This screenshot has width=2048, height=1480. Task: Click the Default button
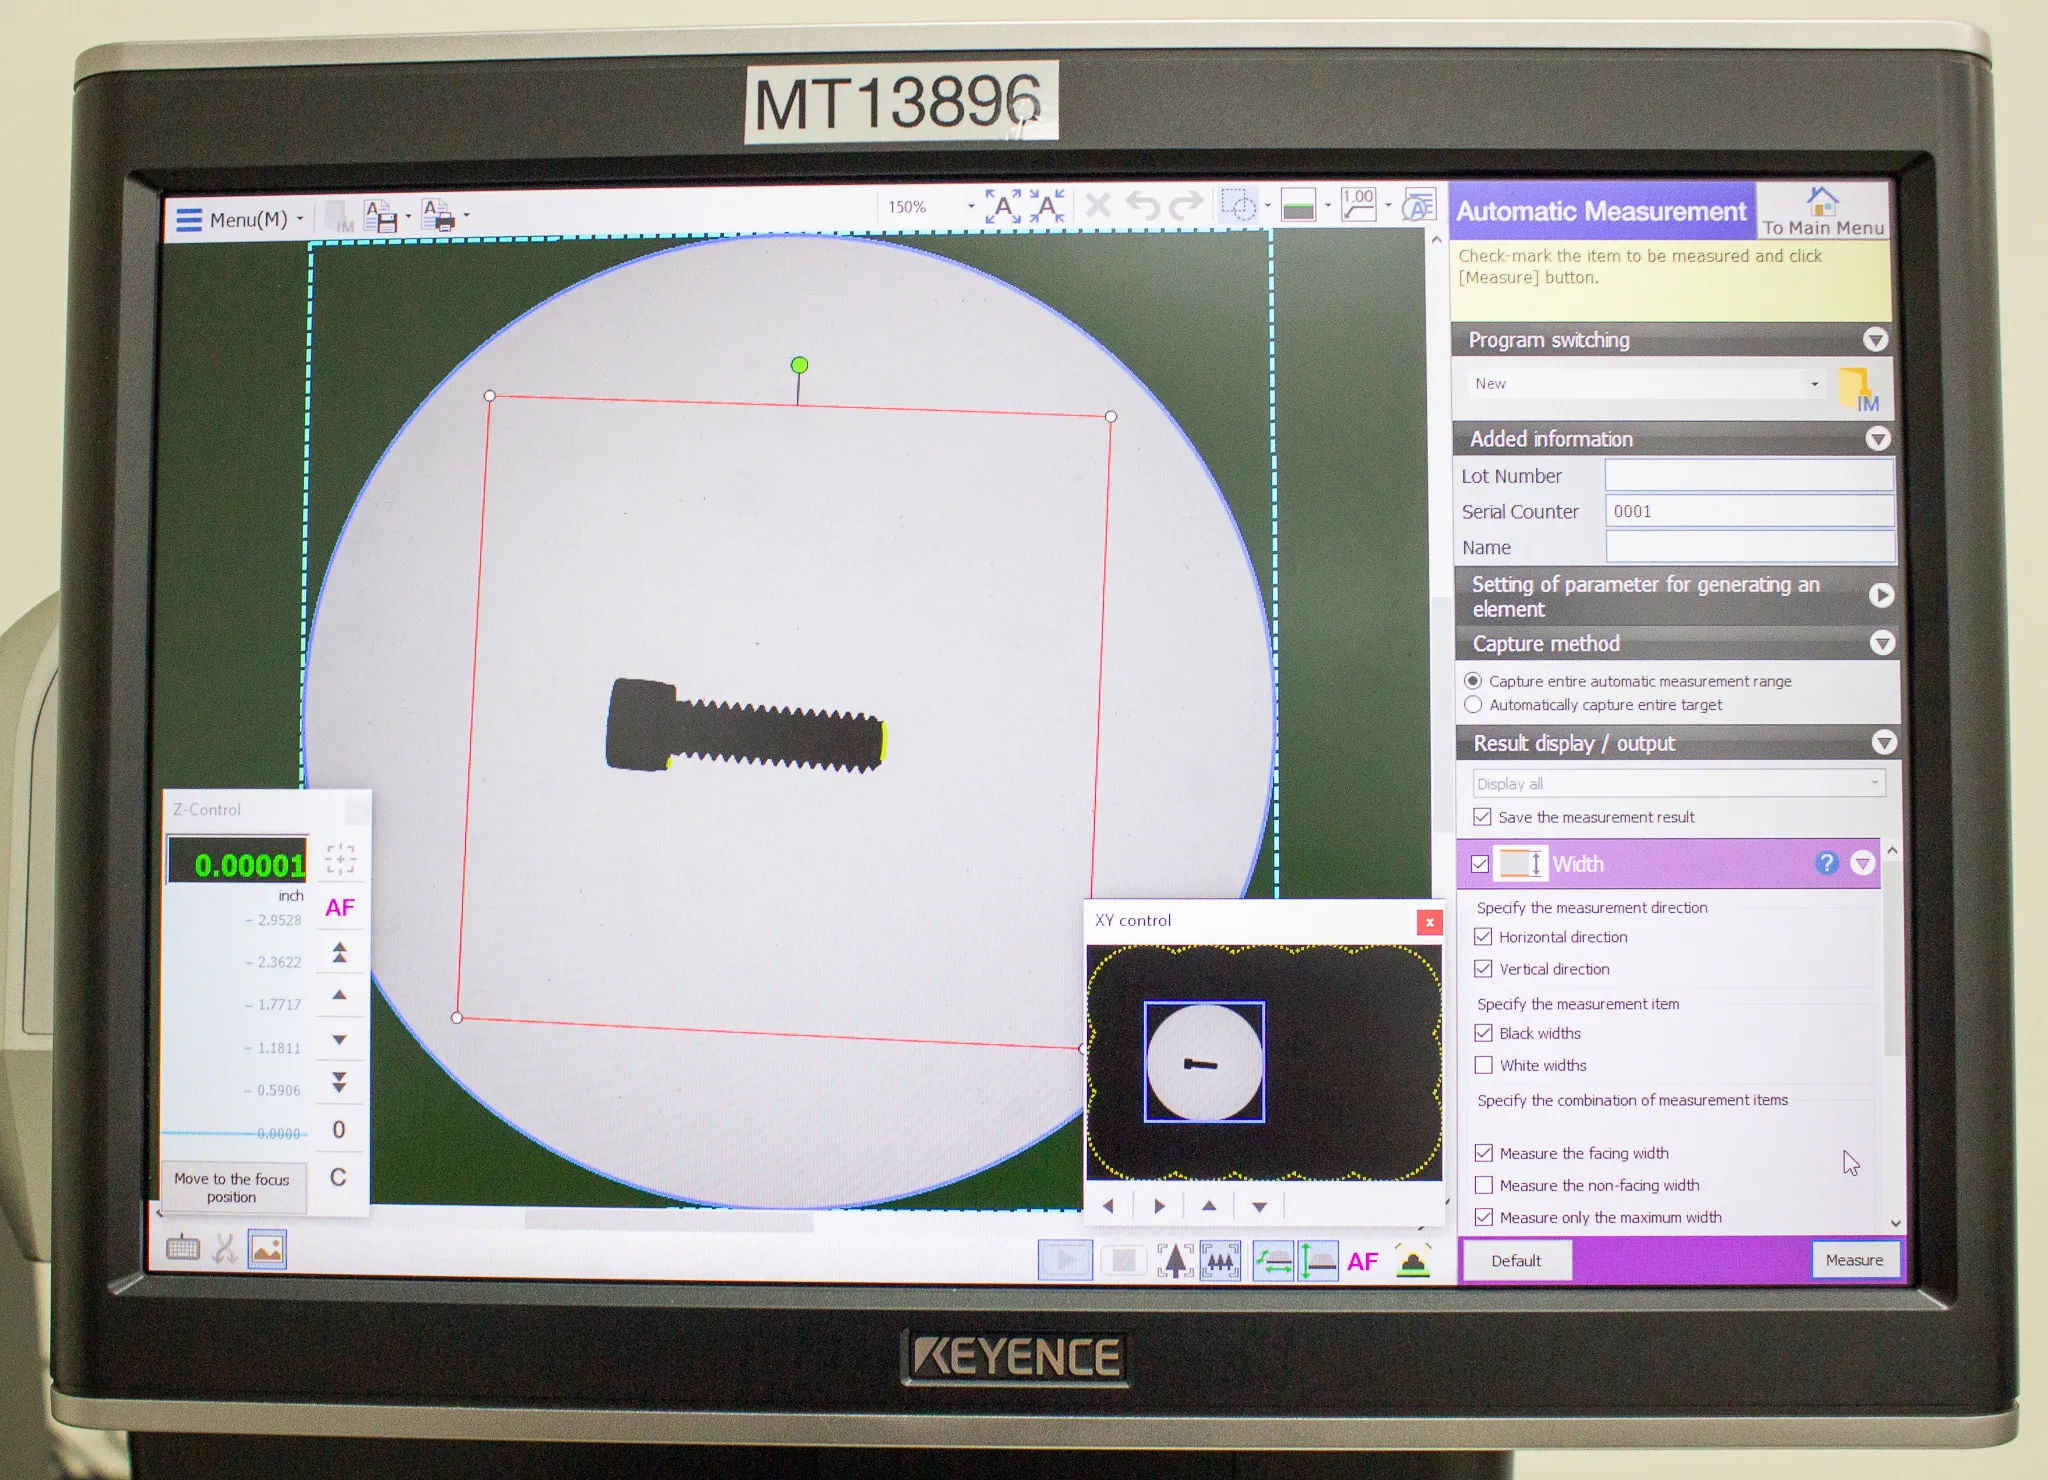(1516, 1261)
